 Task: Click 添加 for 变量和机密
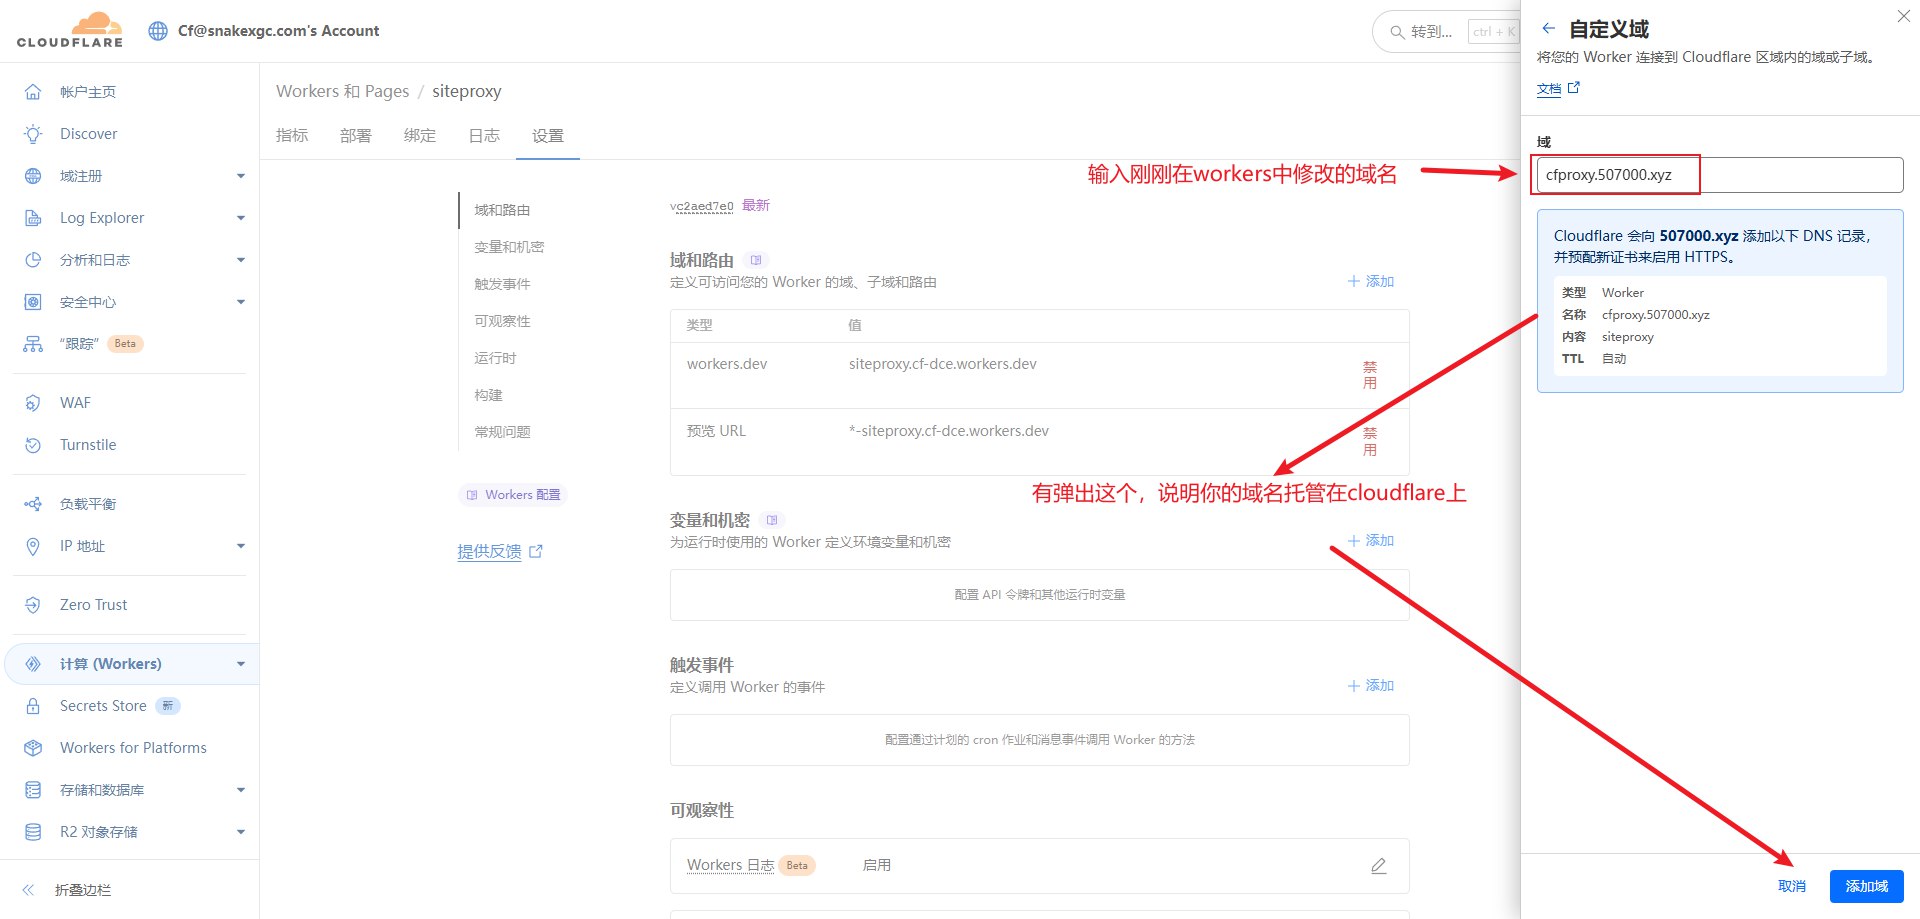click(1371, 541)
